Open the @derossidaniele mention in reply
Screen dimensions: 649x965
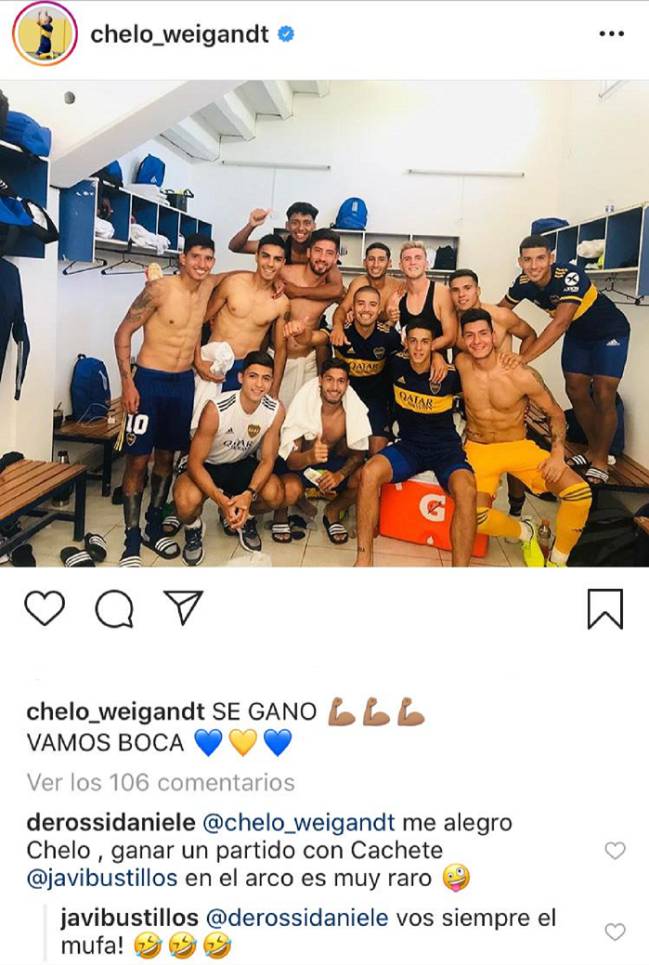[x=297, y=918]
